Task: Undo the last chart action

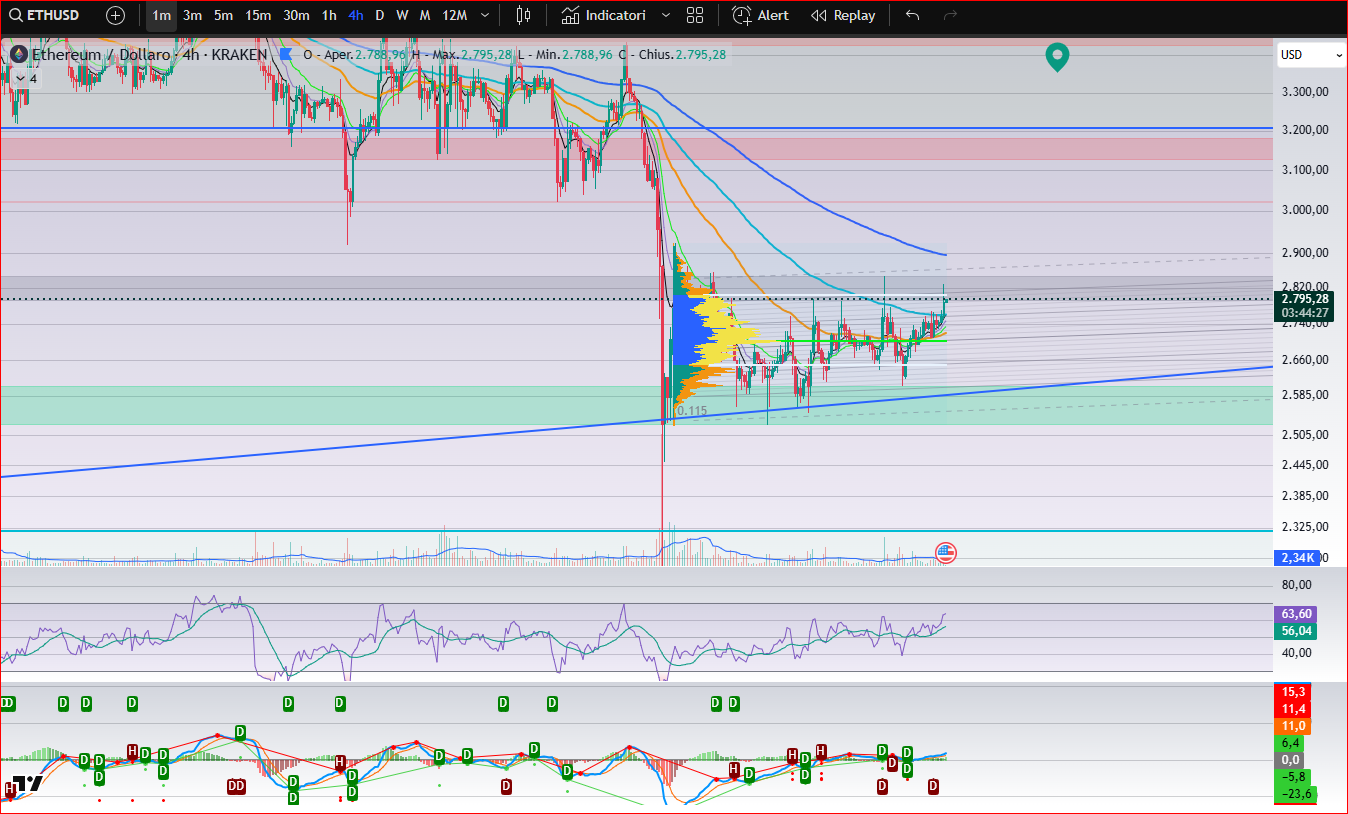Action: [x=912, y=15]
